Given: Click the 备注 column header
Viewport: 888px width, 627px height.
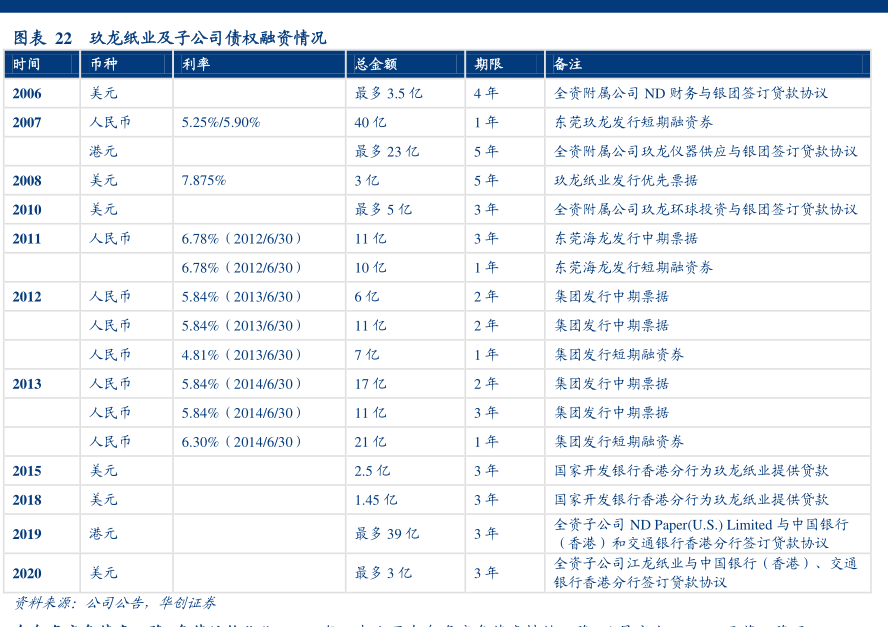Looking at the screenshot, I should [568, 64].
